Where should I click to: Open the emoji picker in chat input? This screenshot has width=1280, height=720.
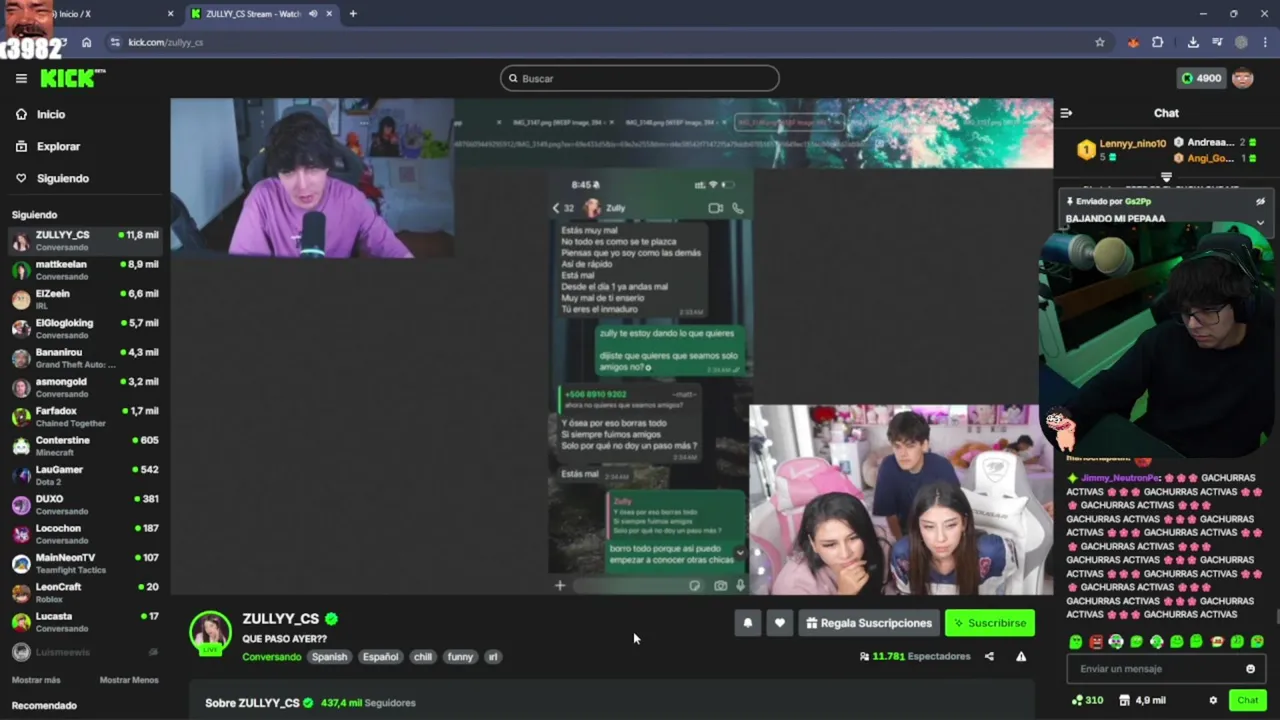tap(1250, 669)
